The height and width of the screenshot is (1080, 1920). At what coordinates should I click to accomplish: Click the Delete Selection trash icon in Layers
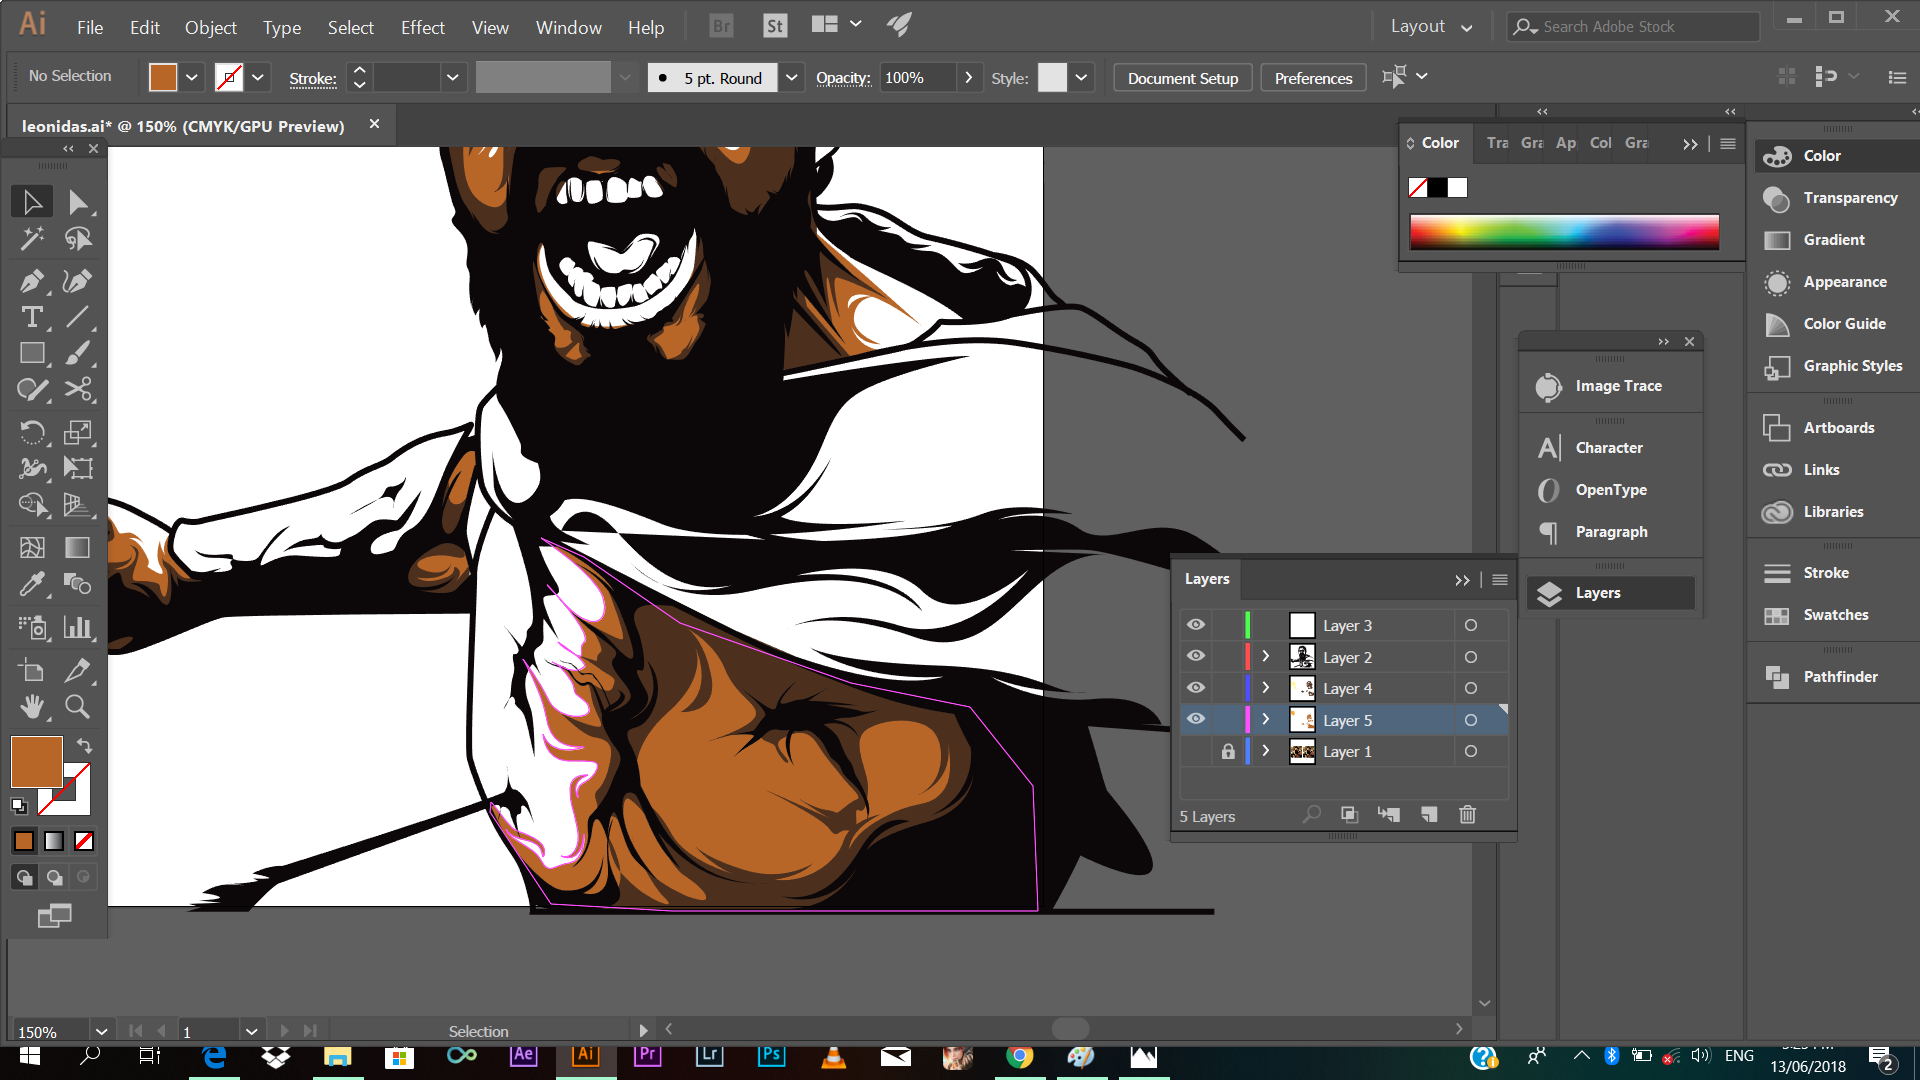coord(1467,815)
